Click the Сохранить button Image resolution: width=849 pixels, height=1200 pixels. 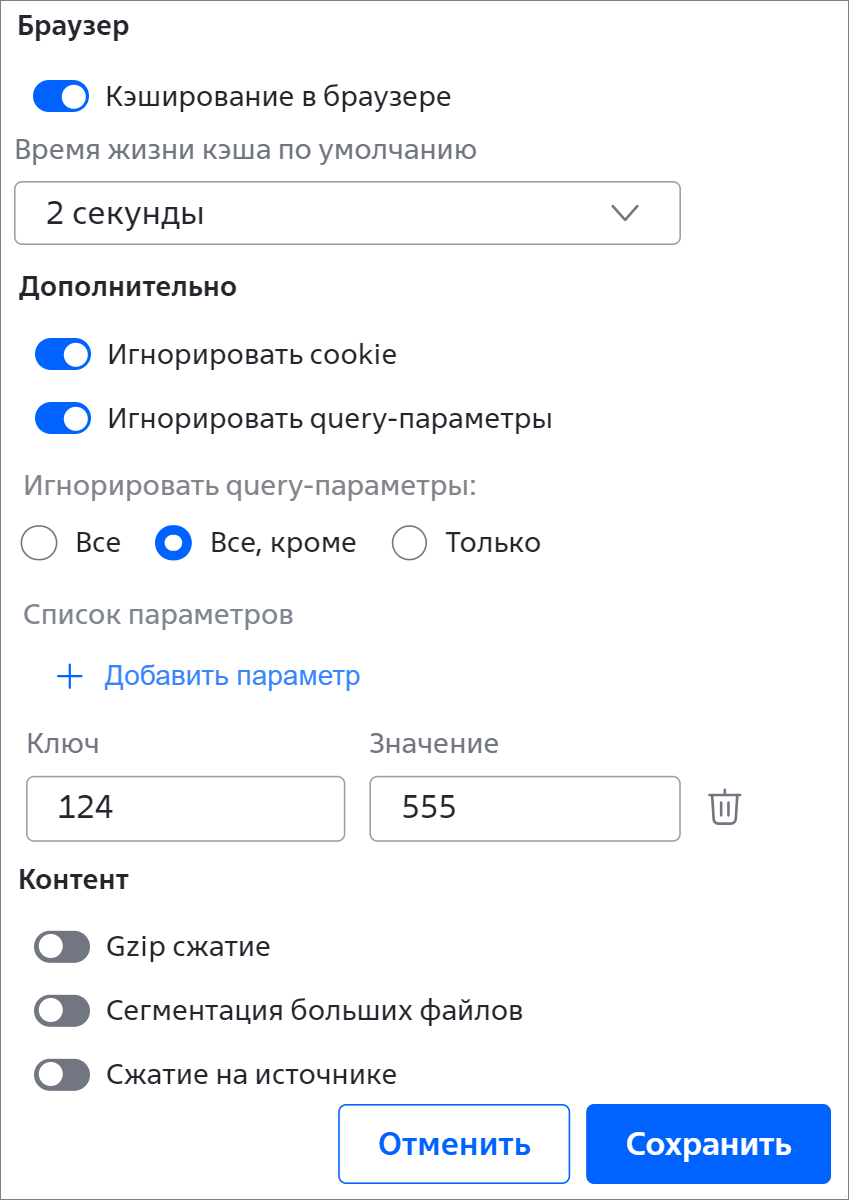pos(708,1144)
